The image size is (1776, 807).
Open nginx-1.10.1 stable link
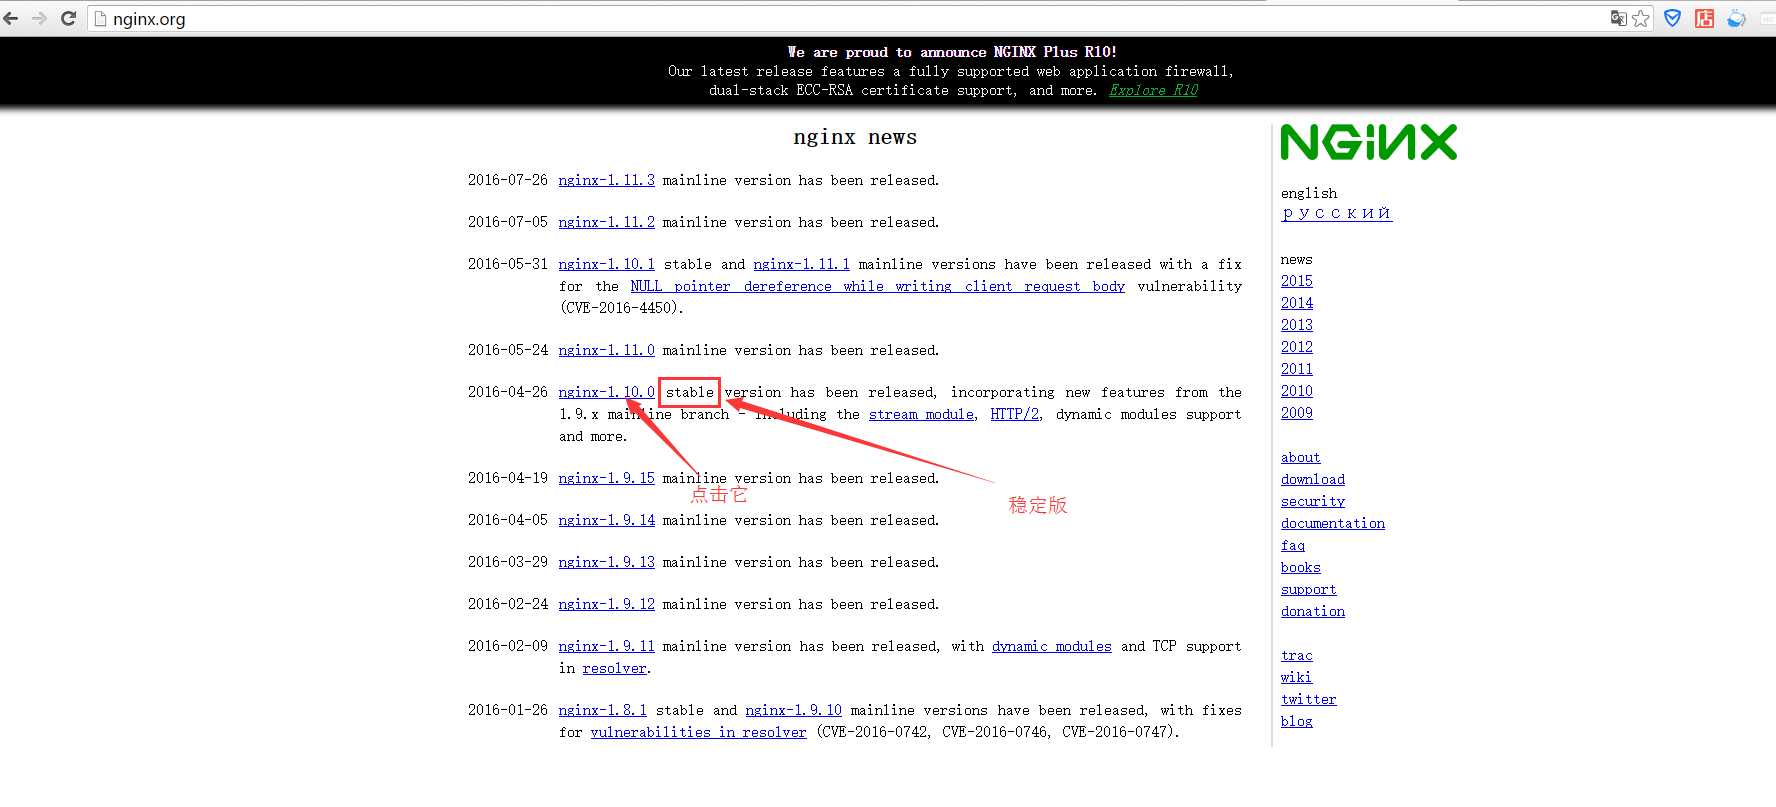[606, 264]
